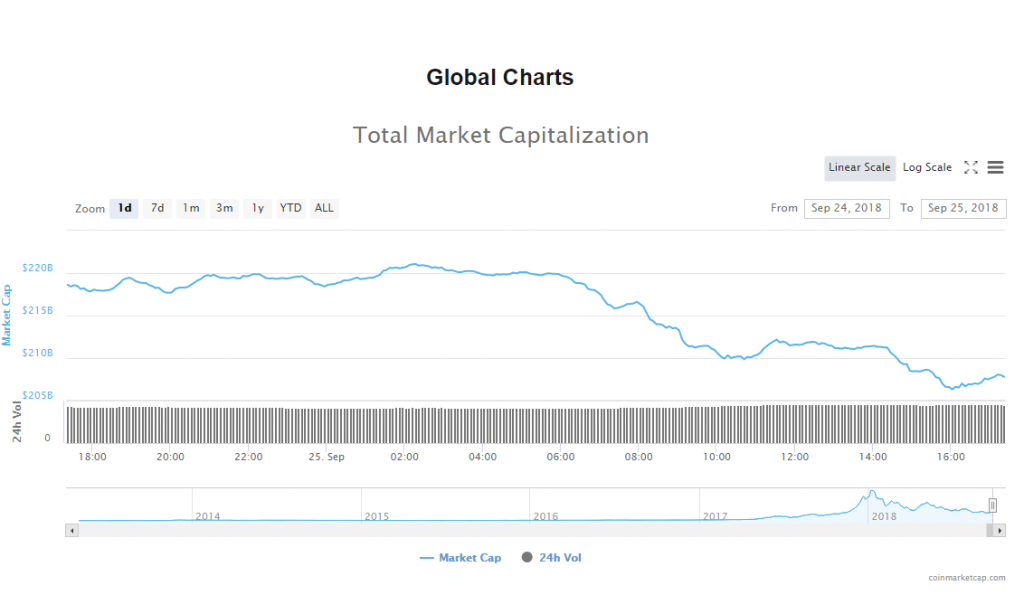The image size is (1024, 595).
Task: Choose the YTD zoom option
Action: click(x=290, y=208)
